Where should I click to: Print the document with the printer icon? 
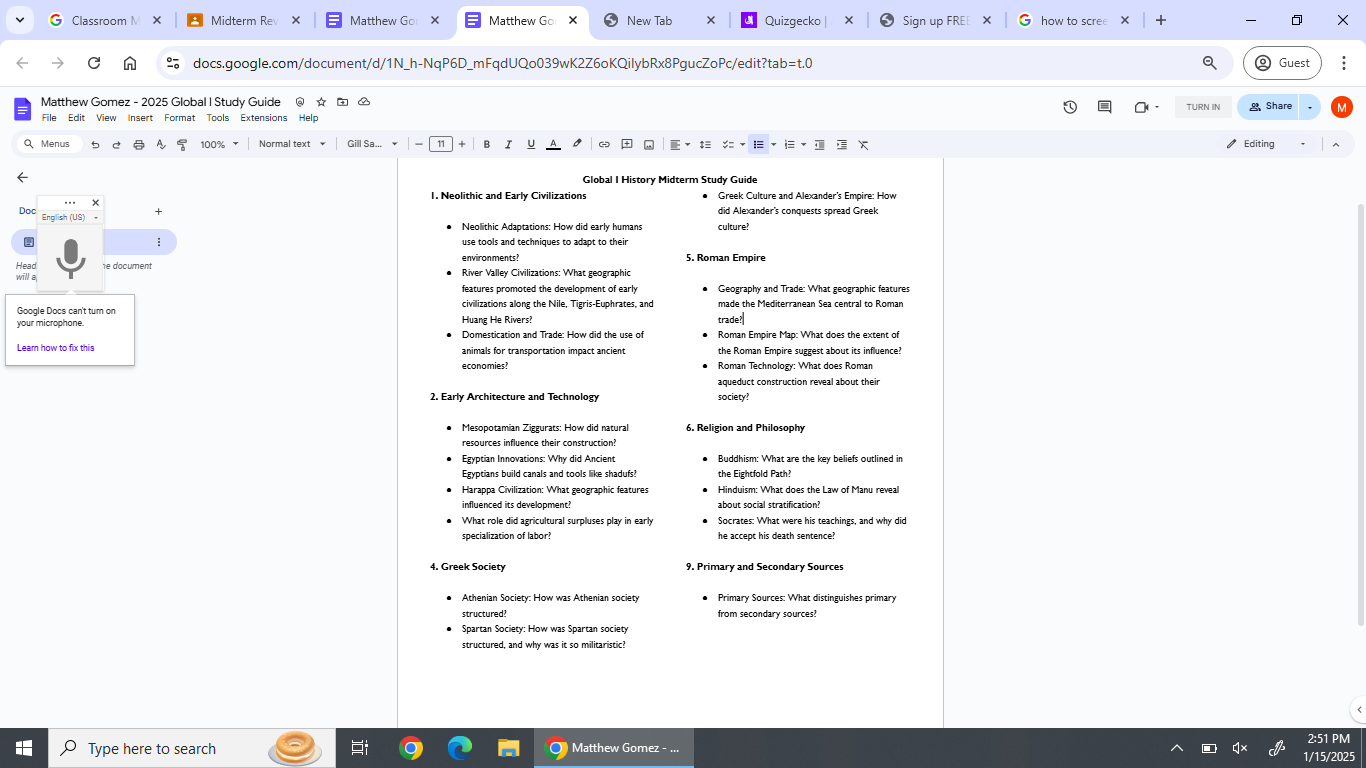pos(138,144)
